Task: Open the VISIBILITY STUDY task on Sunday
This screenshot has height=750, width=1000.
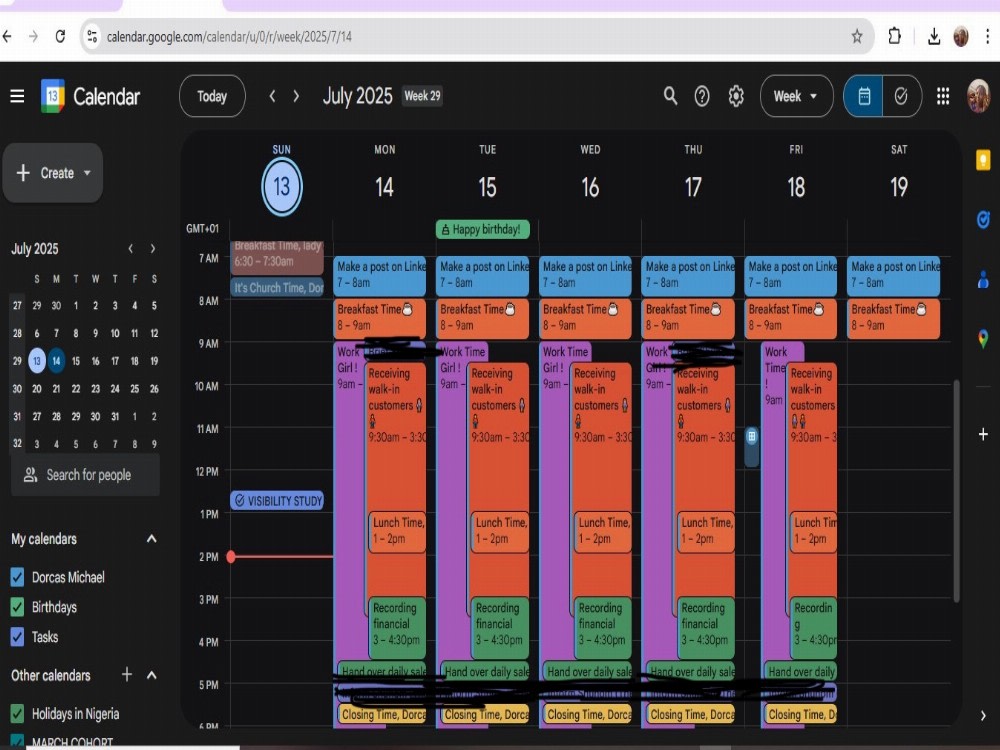Action: (277, 501)
